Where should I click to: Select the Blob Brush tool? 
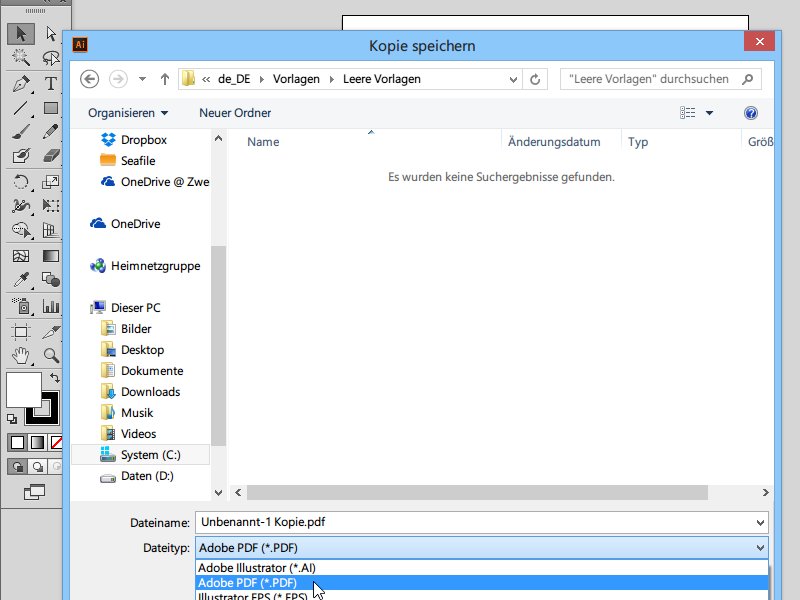coord(21,156)
